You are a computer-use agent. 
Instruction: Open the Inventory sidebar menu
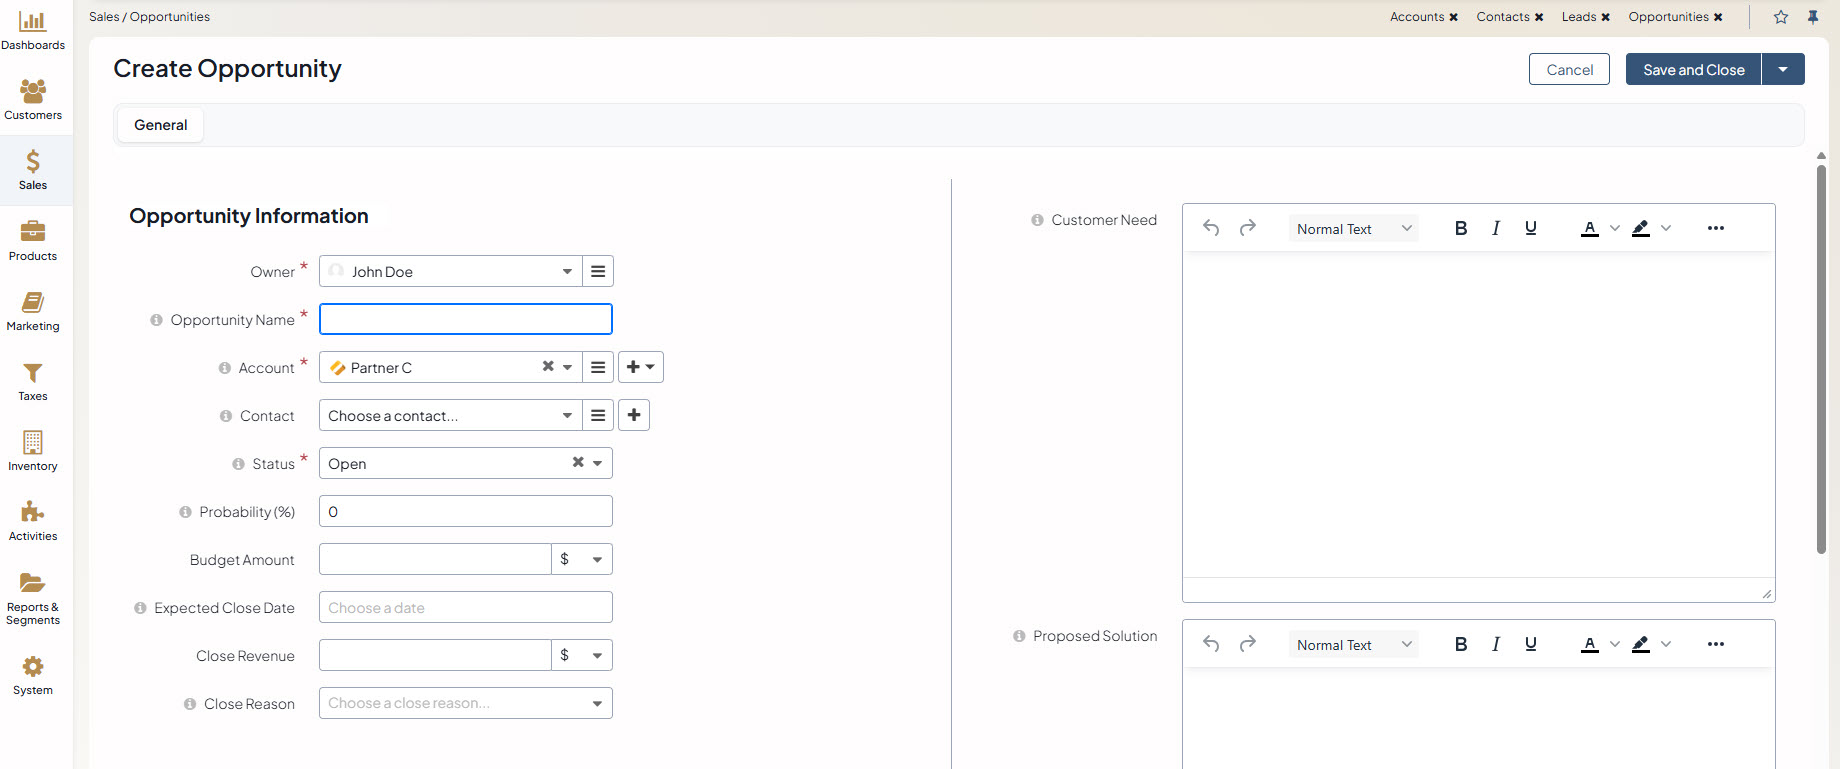[33, 451]
